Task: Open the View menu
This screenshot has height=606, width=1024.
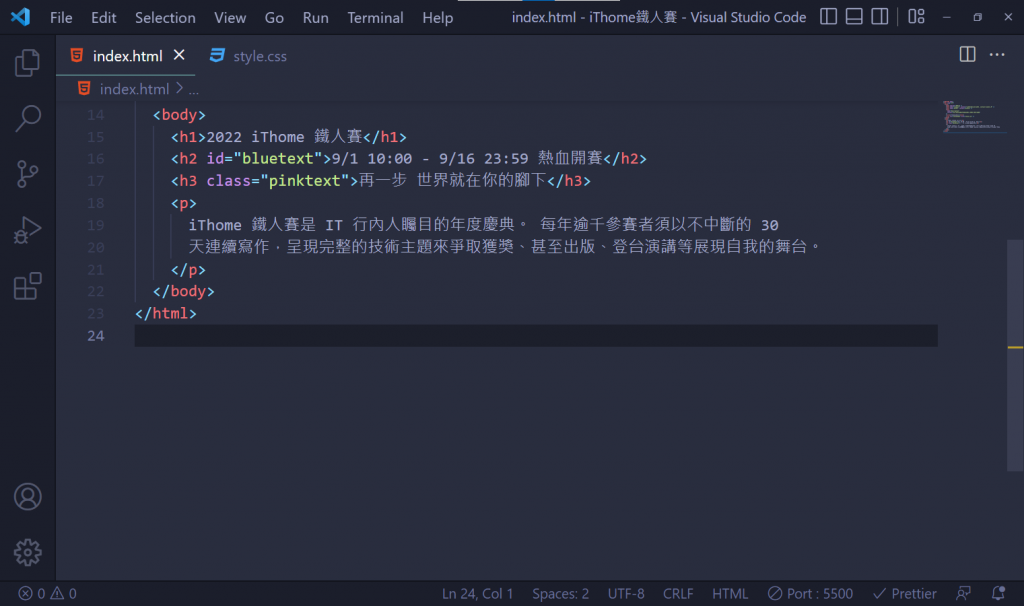Action: pos(230,18)
